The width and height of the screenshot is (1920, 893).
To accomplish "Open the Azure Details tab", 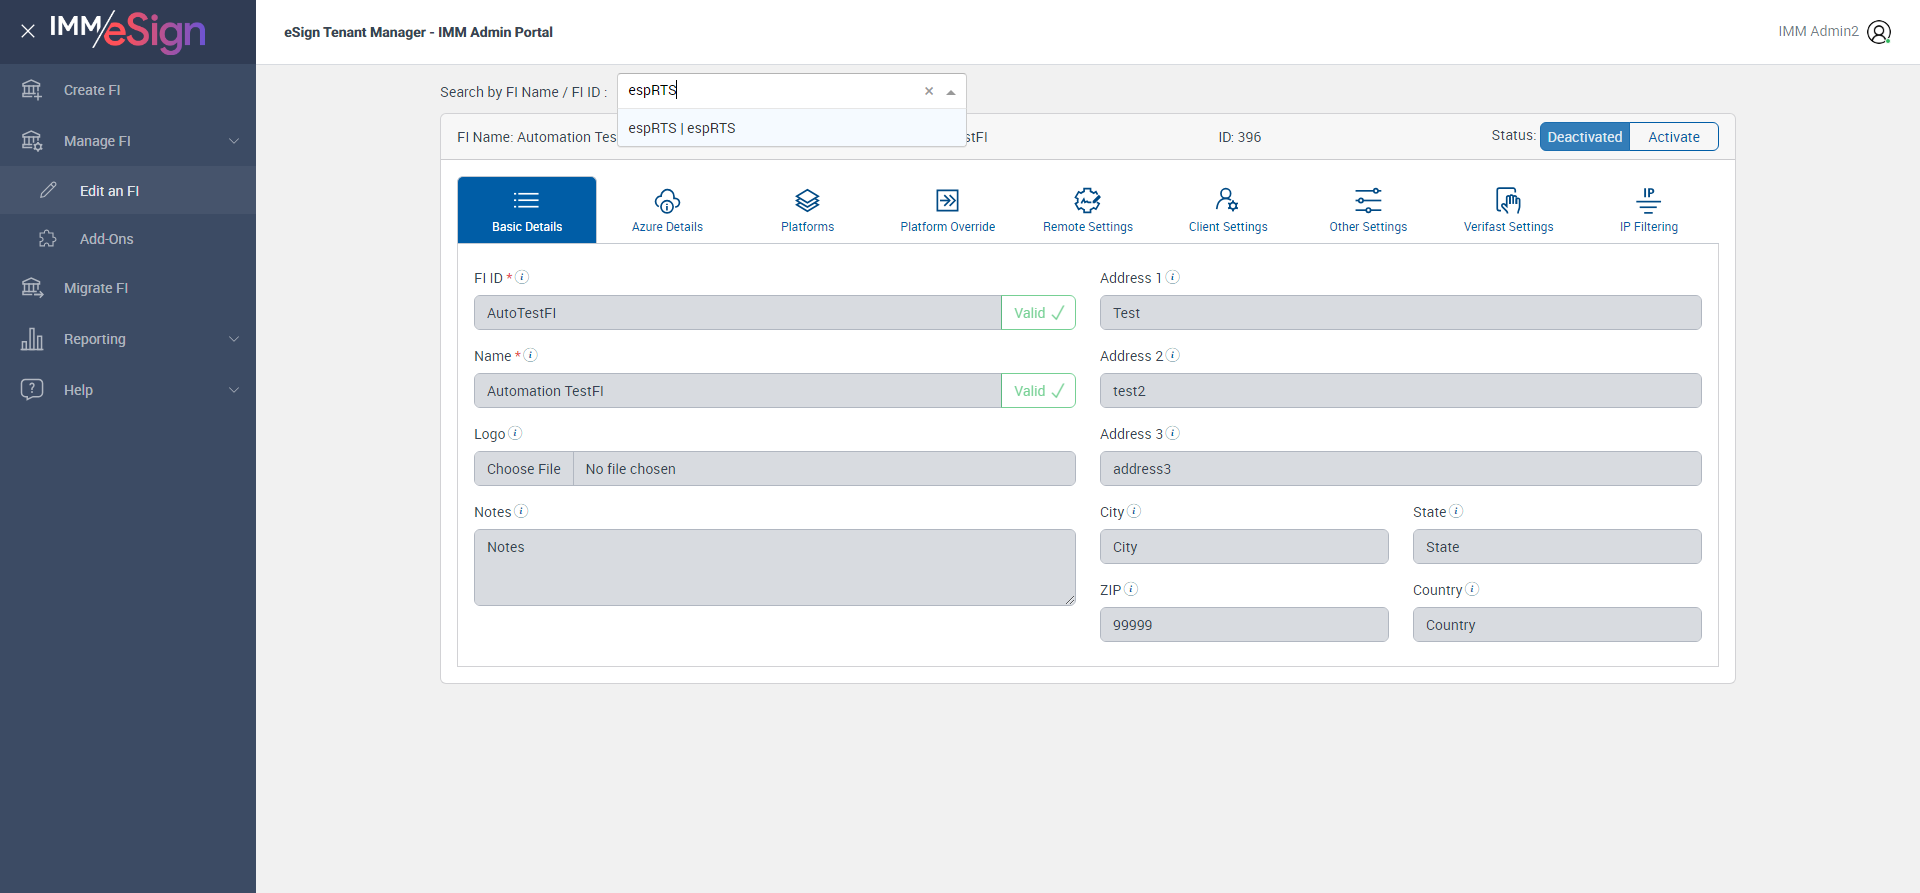I will (667, 210).
